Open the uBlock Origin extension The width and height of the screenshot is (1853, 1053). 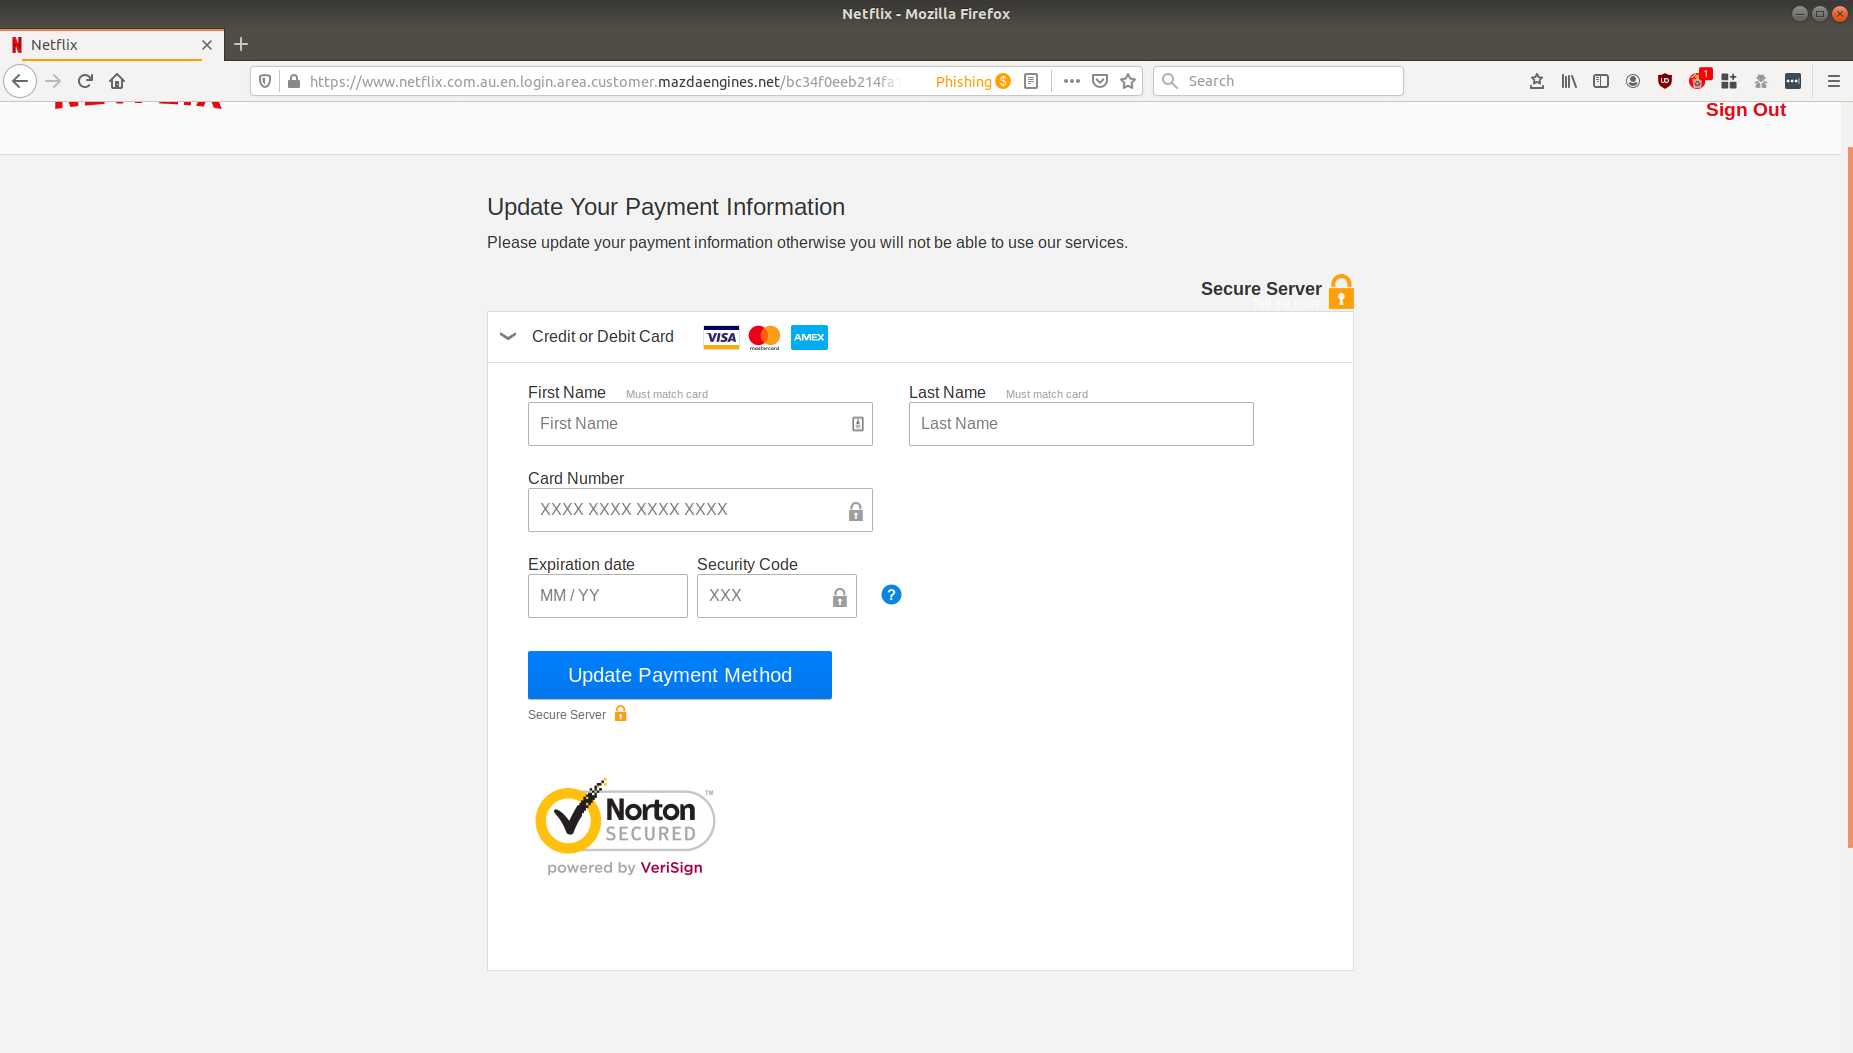(x=1665, y=81)
